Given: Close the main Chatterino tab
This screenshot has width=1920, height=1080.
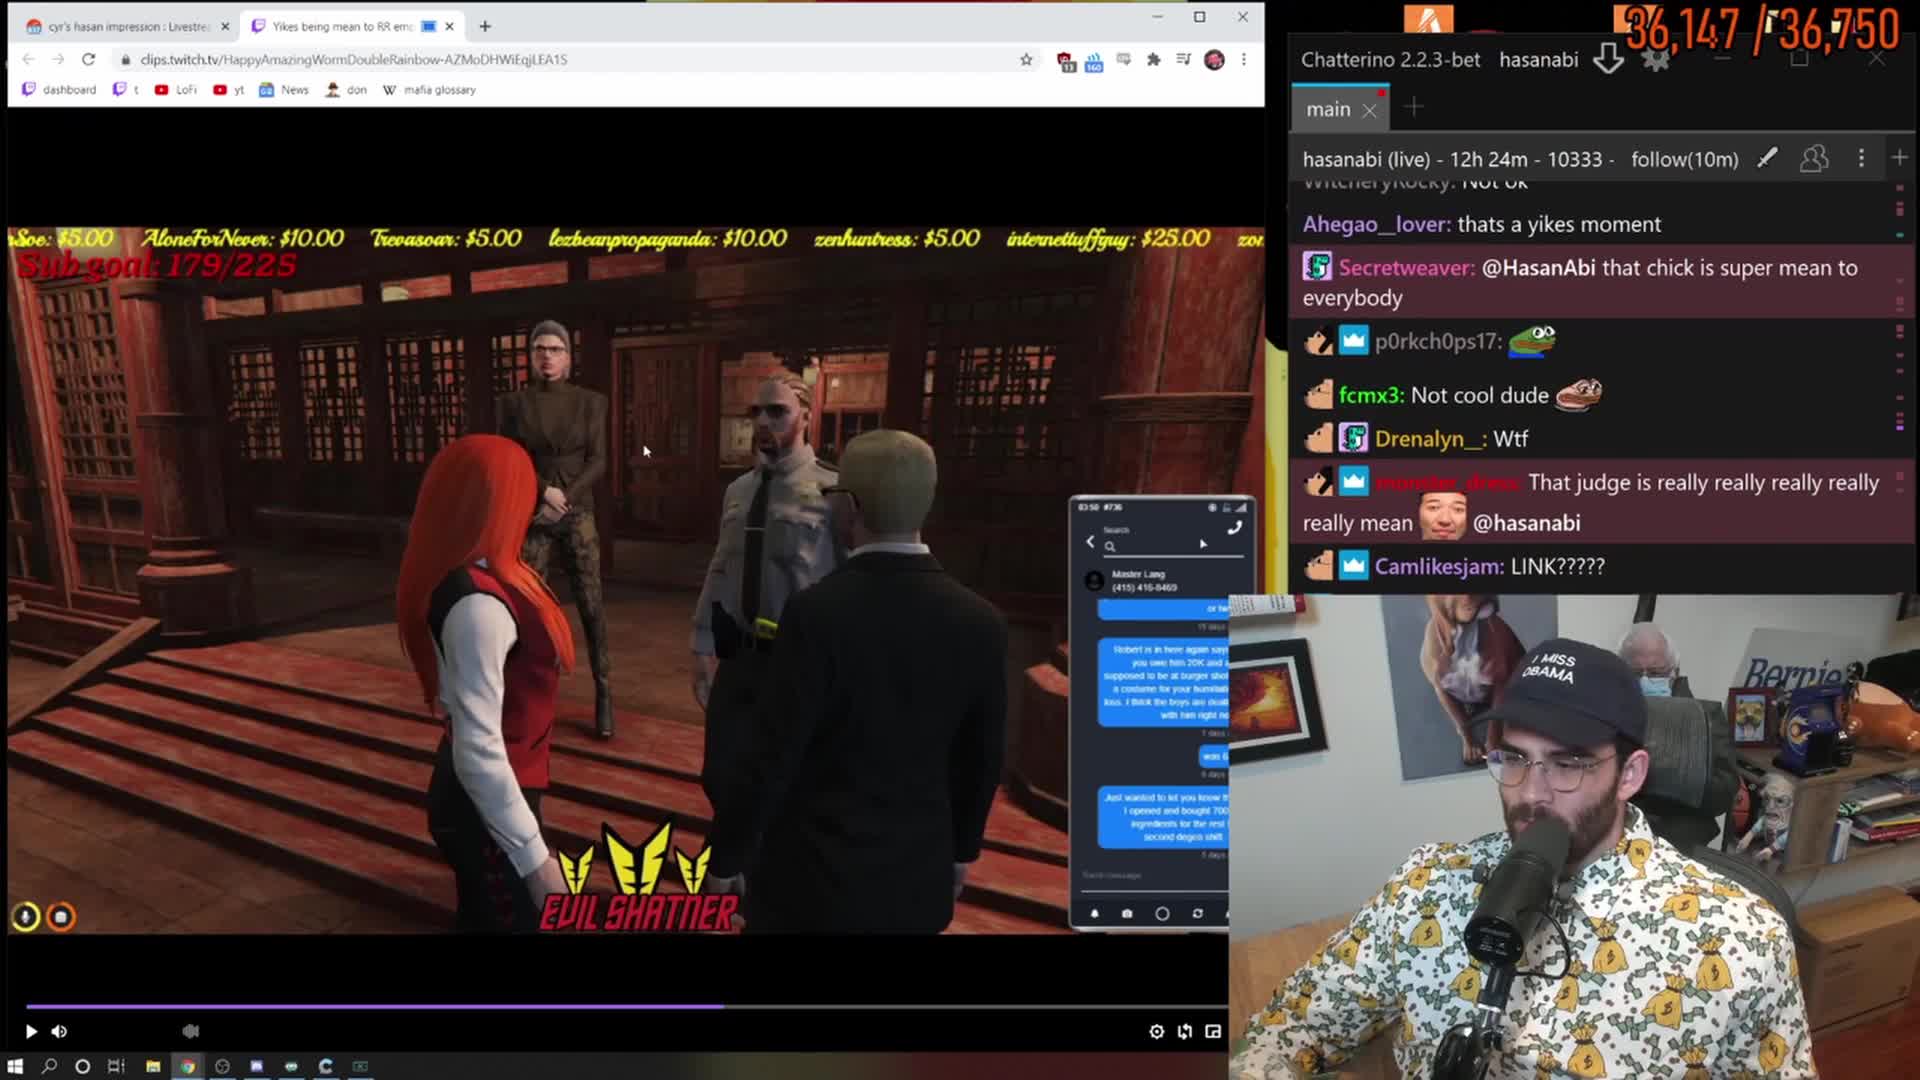Looking at the screenshot, I should click(x=1370, y=111).
